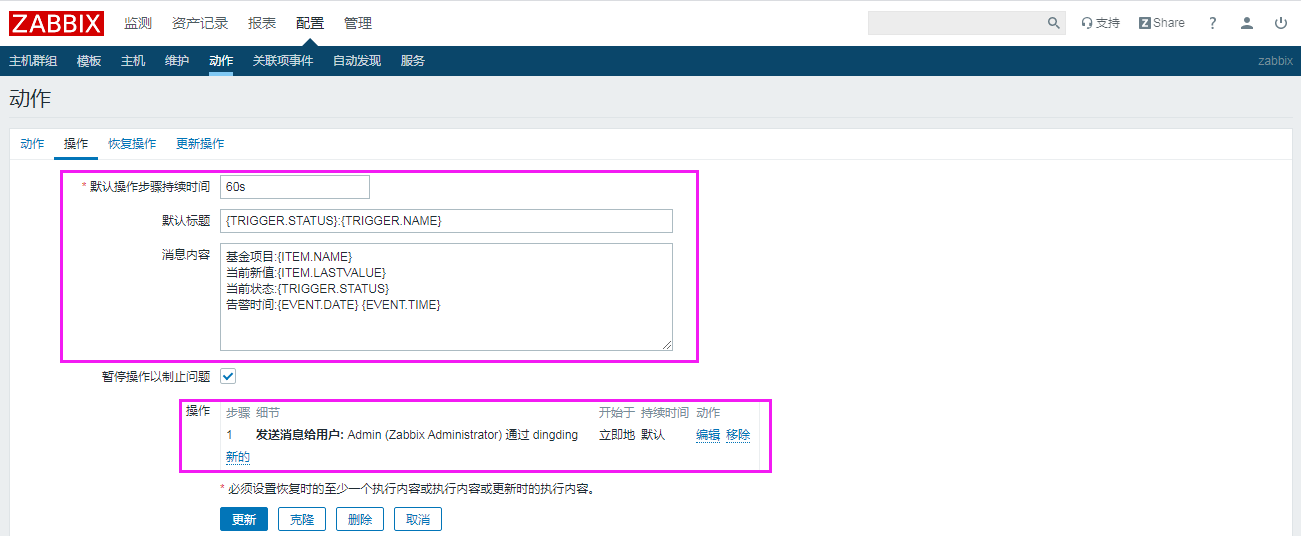
Task: Click the 删除 button
Action: [360, 519]
